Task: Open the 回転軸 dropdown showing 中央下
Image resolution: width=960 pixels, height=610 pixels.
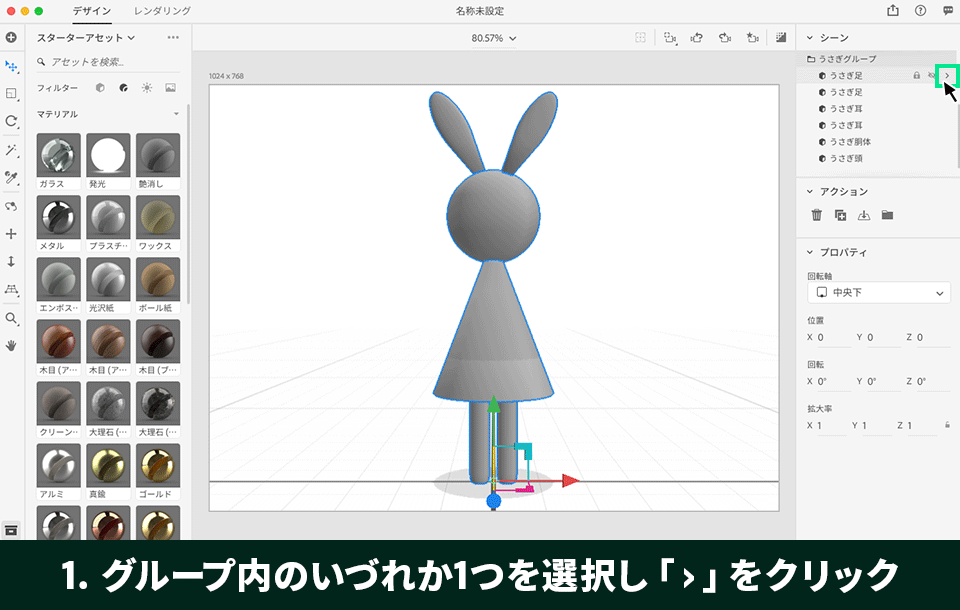Action: [x=878, y=292]
